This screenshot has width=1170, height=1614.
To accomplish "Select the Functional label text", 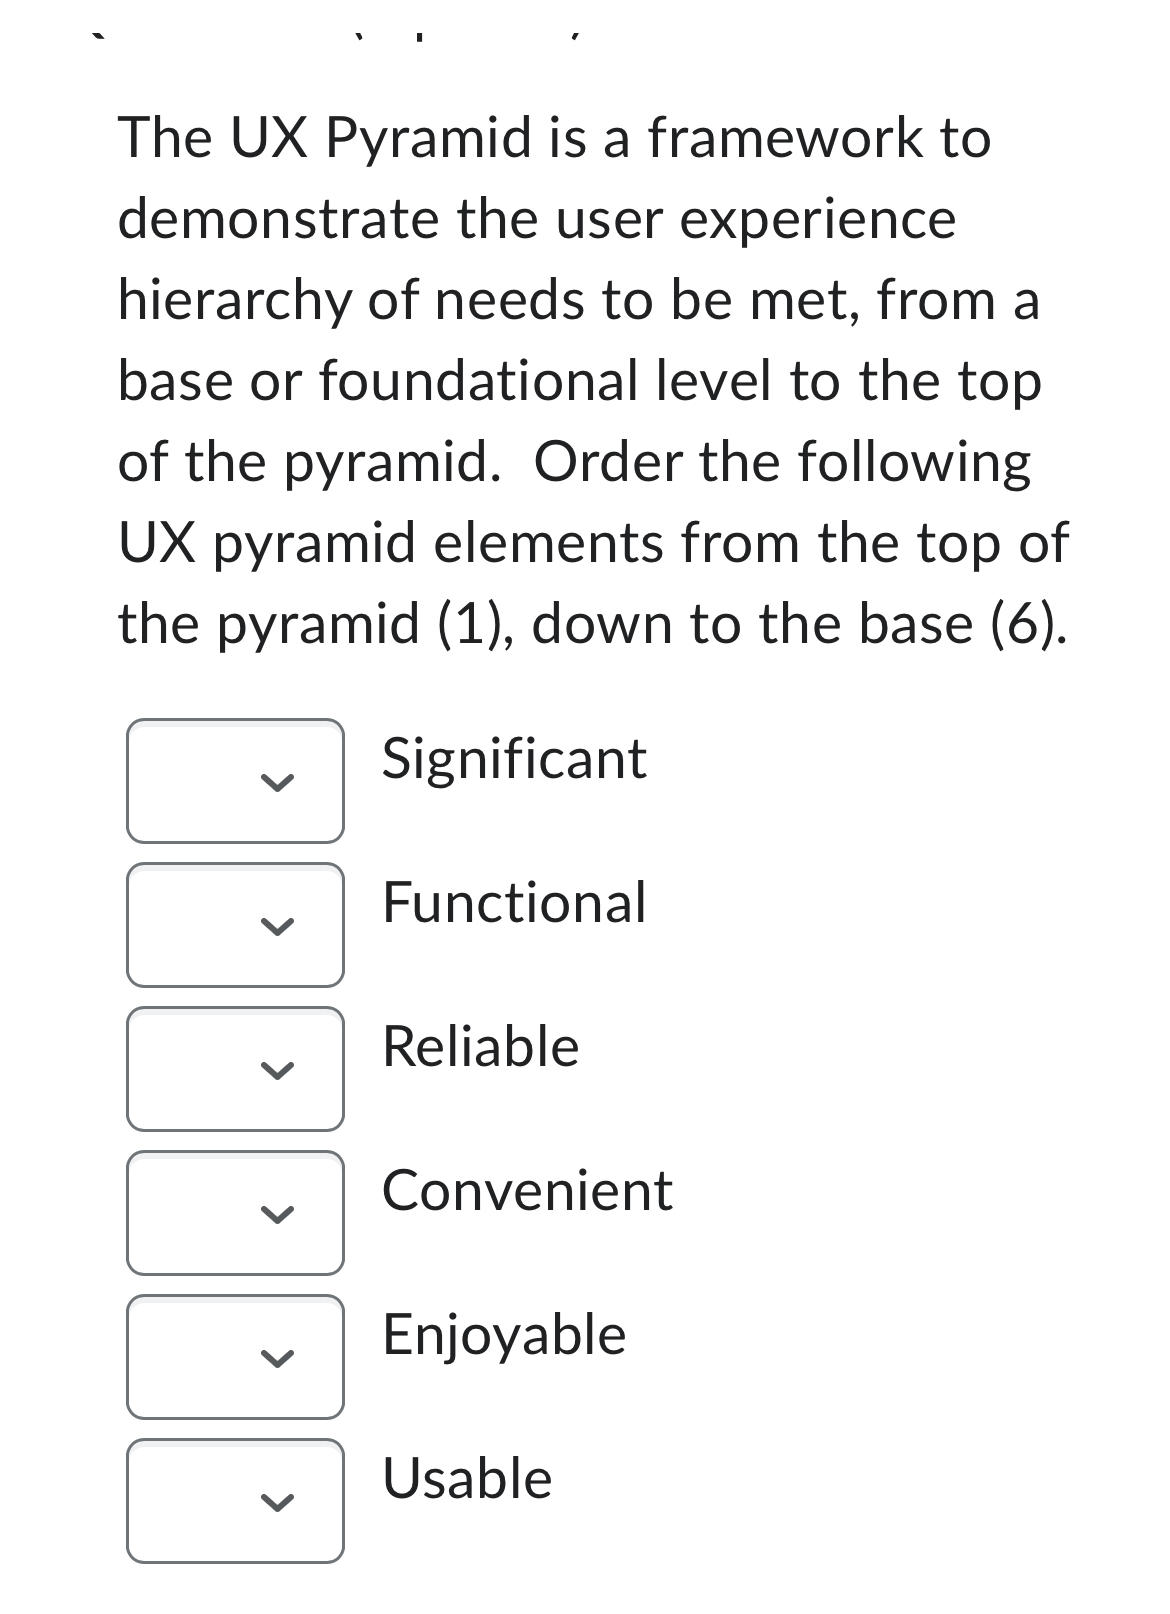I will [513, 903].
